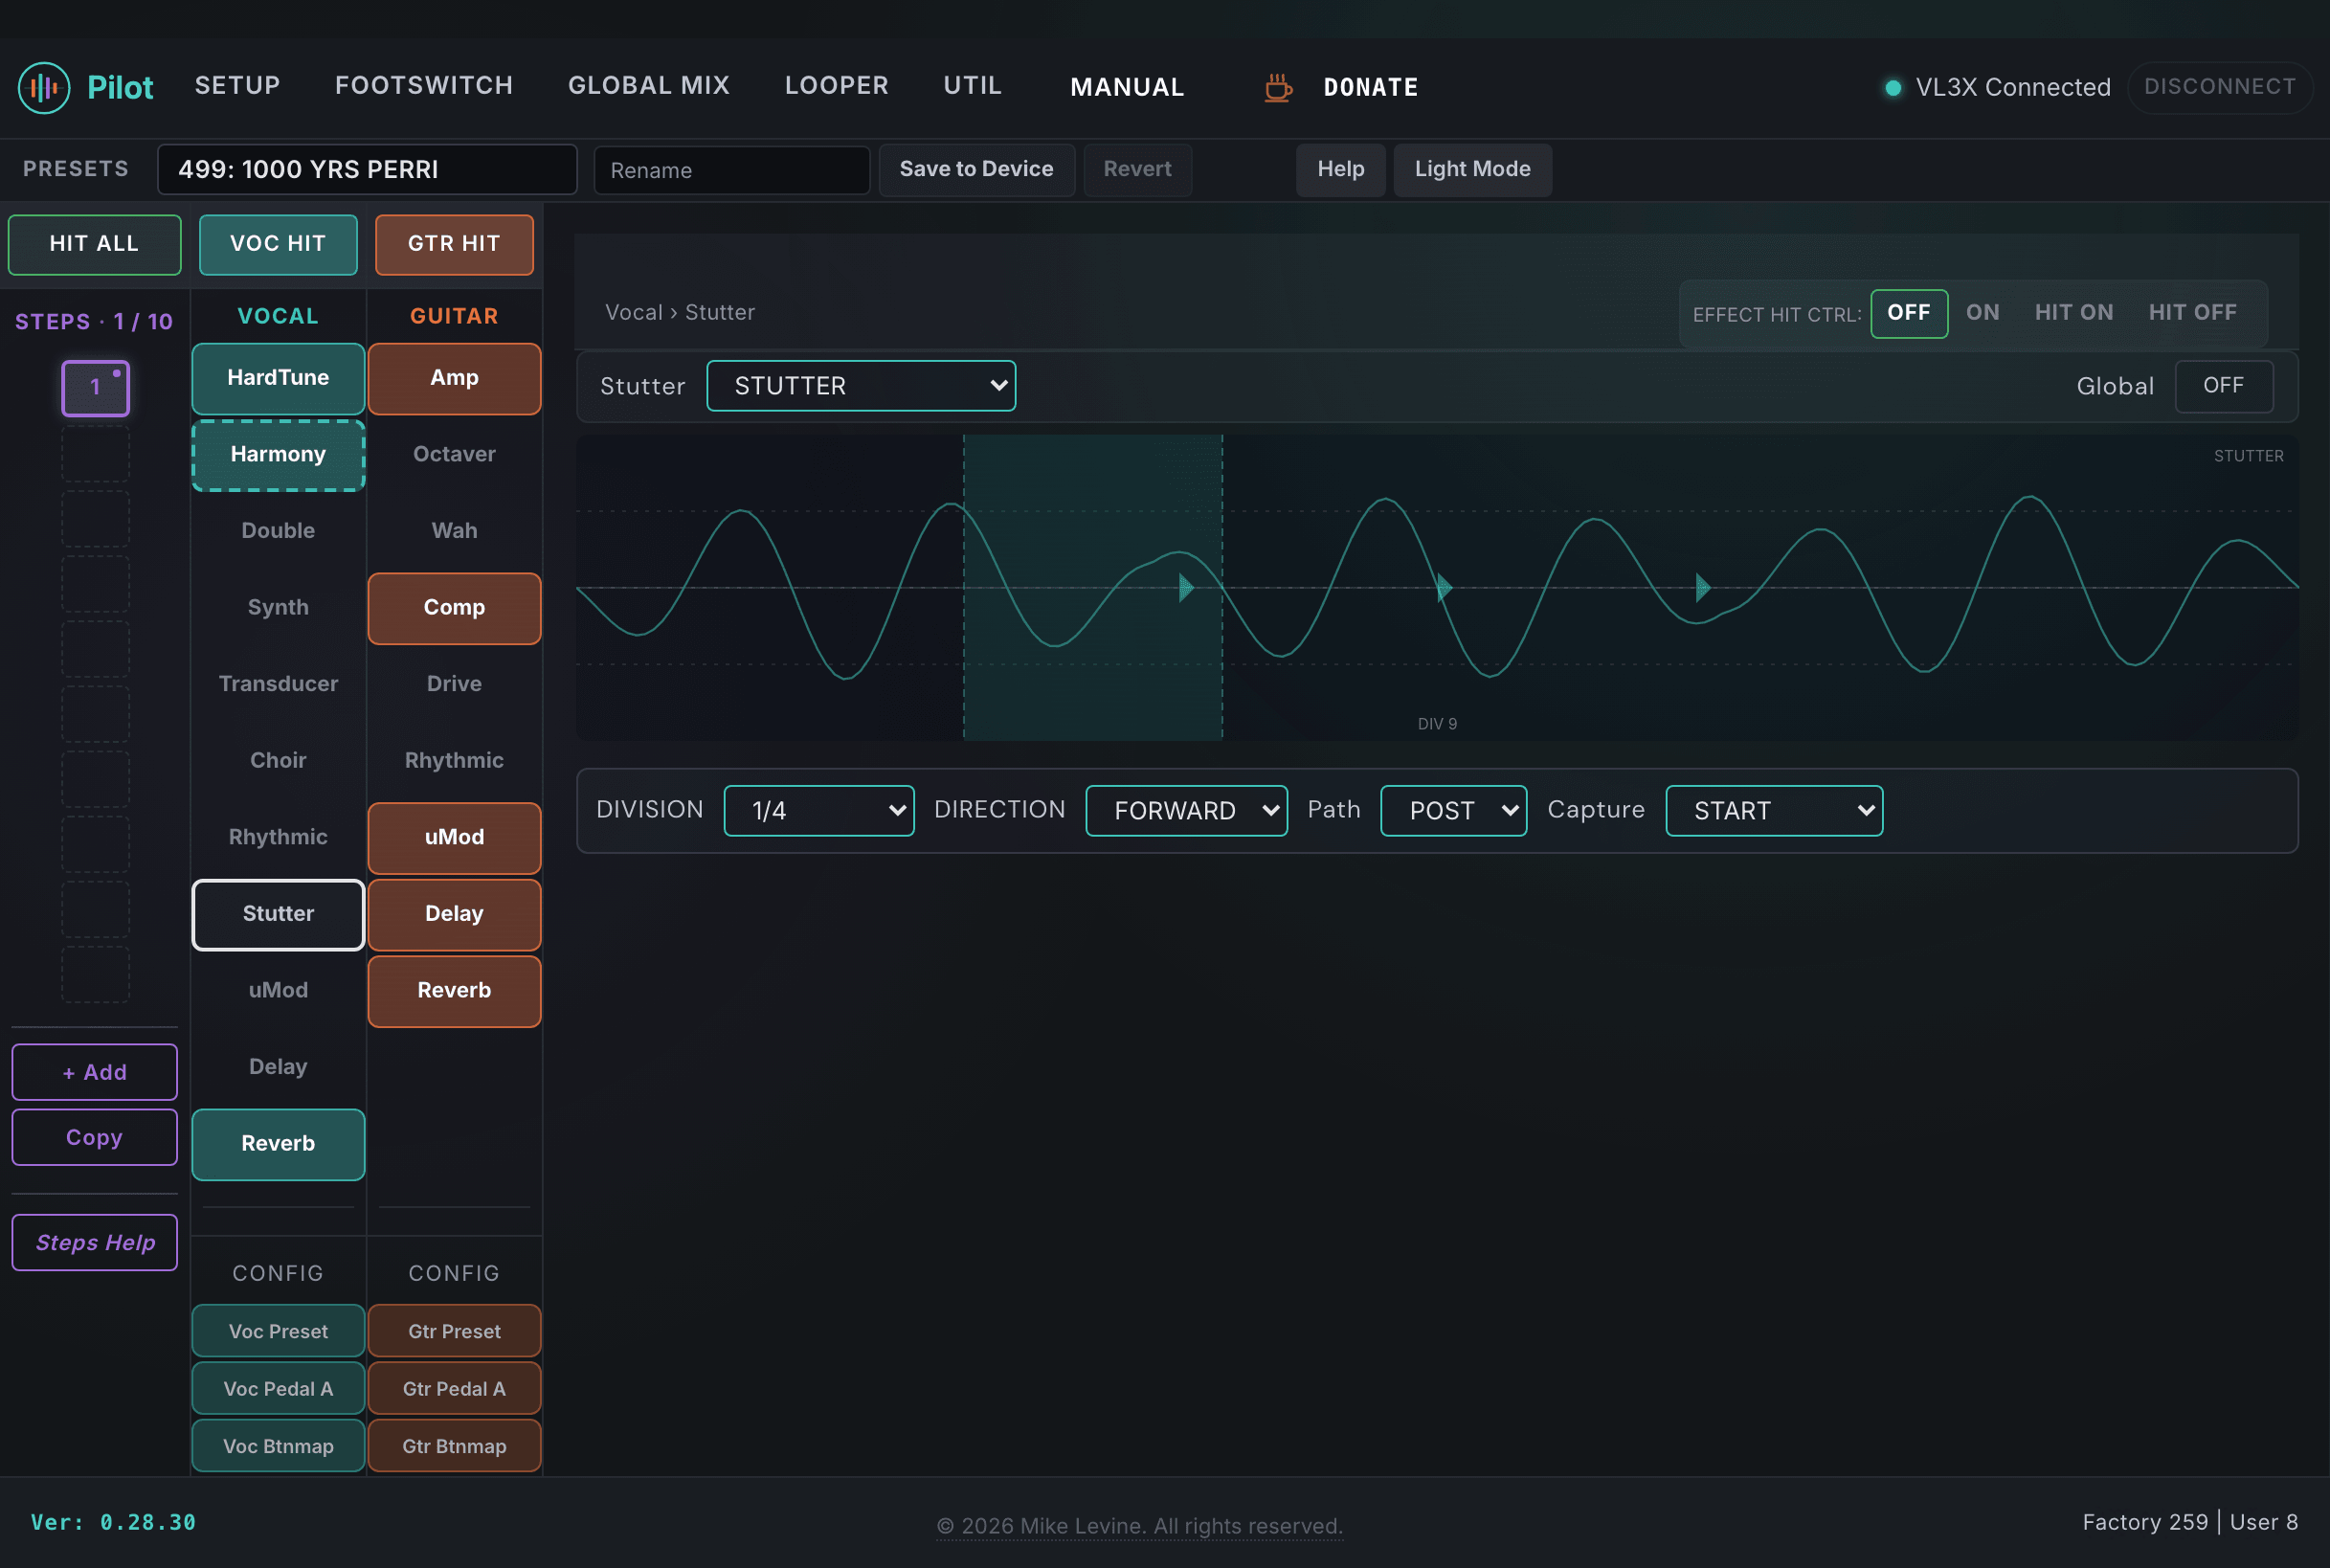Set Effect Hit Ctrl to OFF
The width and height of the screenshot is (2330, 1568).
[1908, 313]
